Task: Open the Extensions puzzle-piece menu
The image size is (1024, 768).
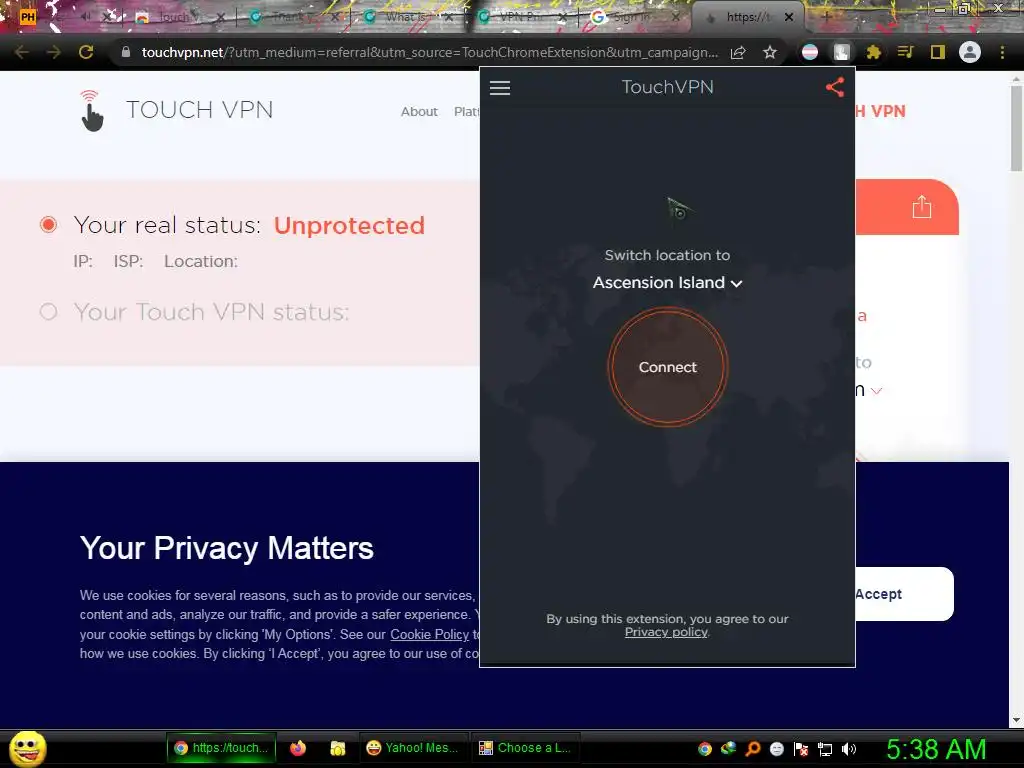Action: [x=873, y=52]
